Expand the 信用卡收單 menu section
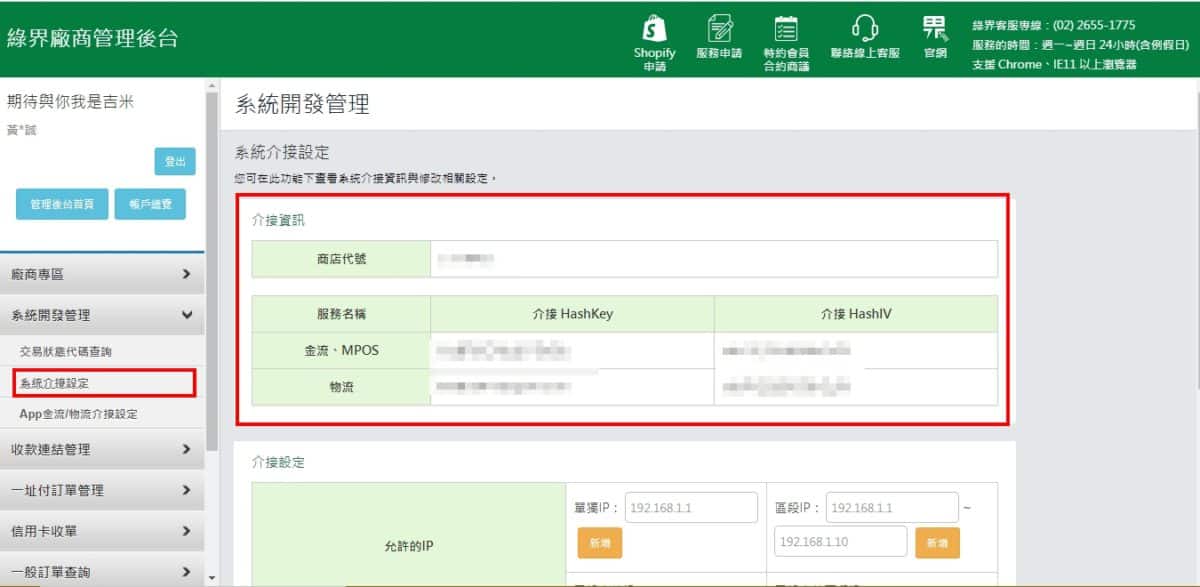This screenshot has height=587, width=1200. [102, 532]
